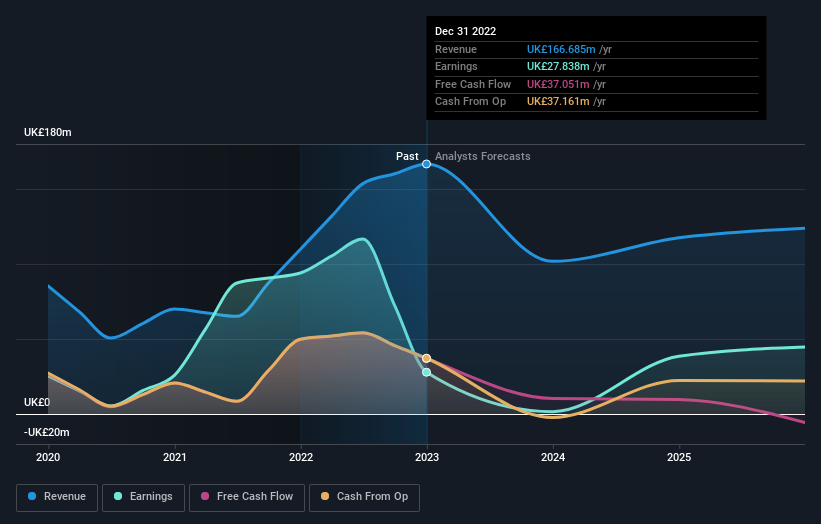
Task: Click the Earnings row label in tooltip
Action: (x=456, y=66)
